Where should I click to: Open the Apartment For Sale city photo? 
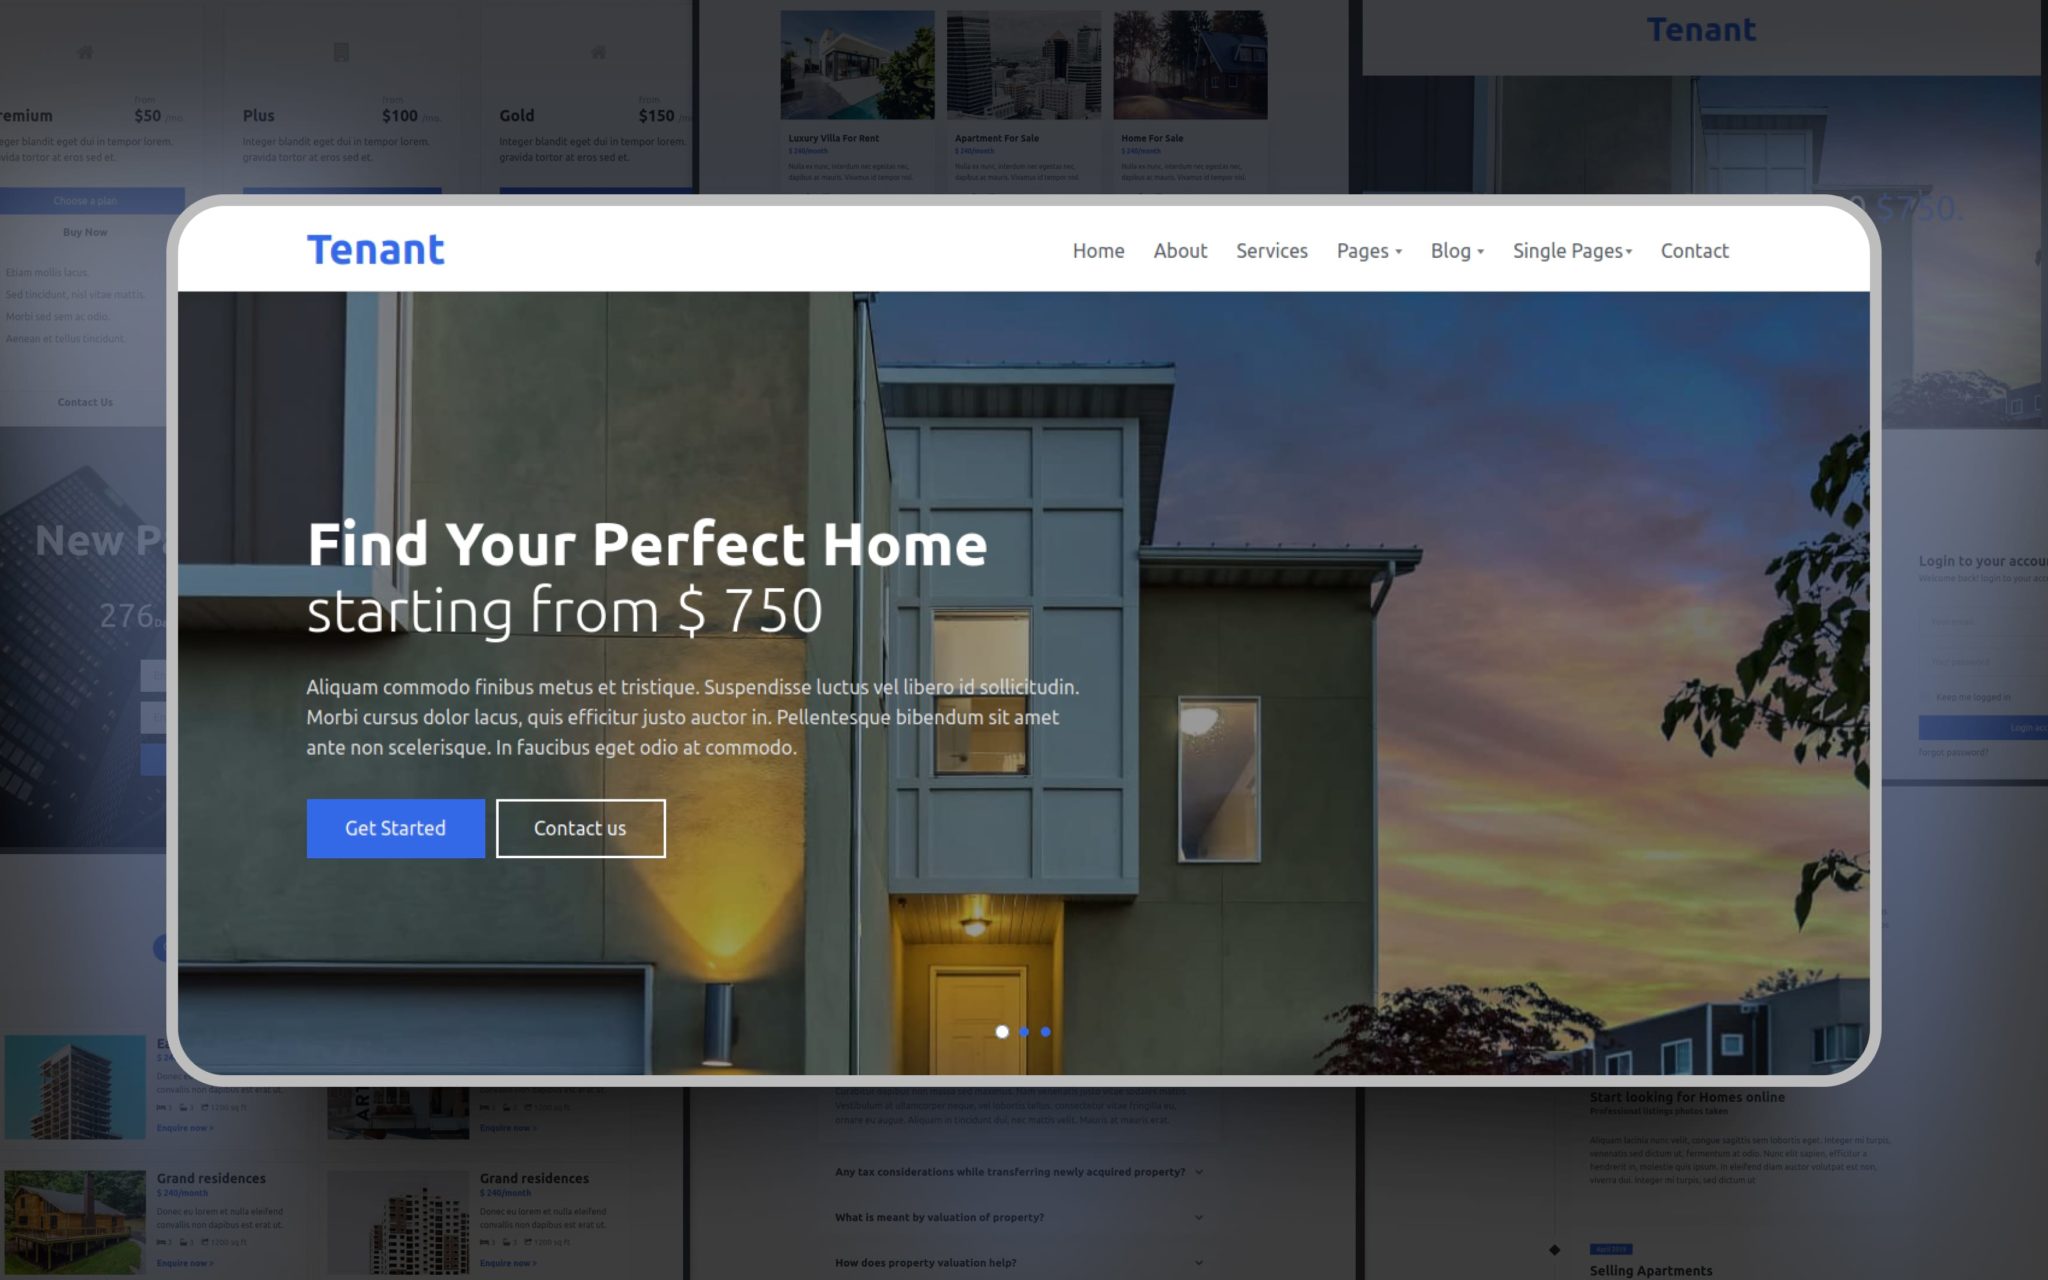pyautogui.click(x=1023, y=65)
